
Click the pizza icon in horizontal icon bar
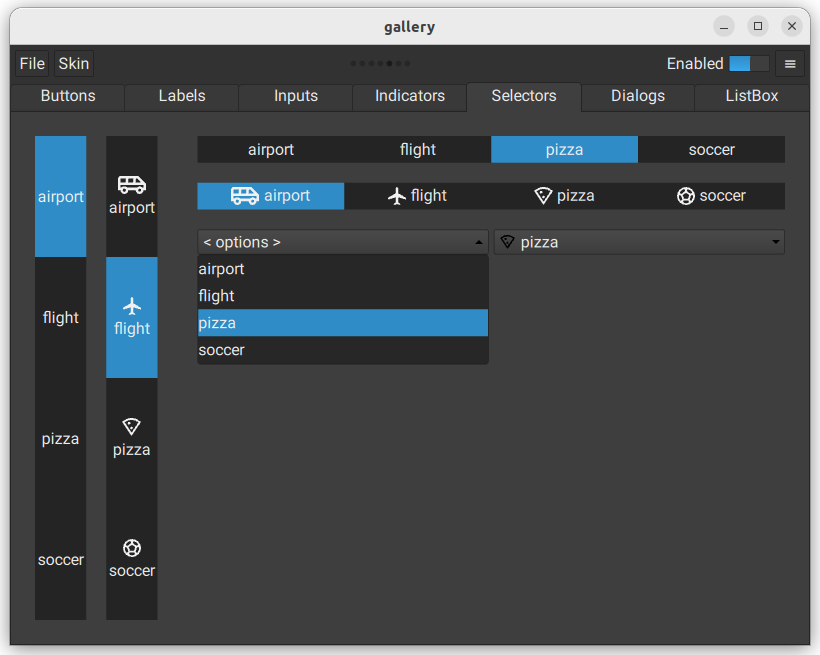pos(543,196)
